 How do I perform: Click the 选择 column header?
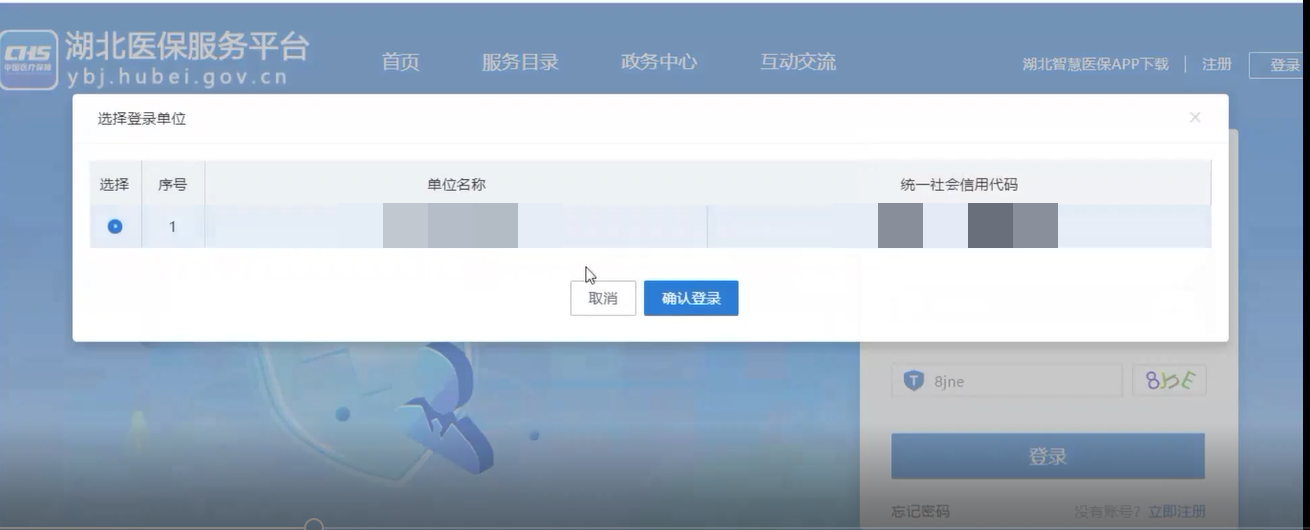(115, 184)
